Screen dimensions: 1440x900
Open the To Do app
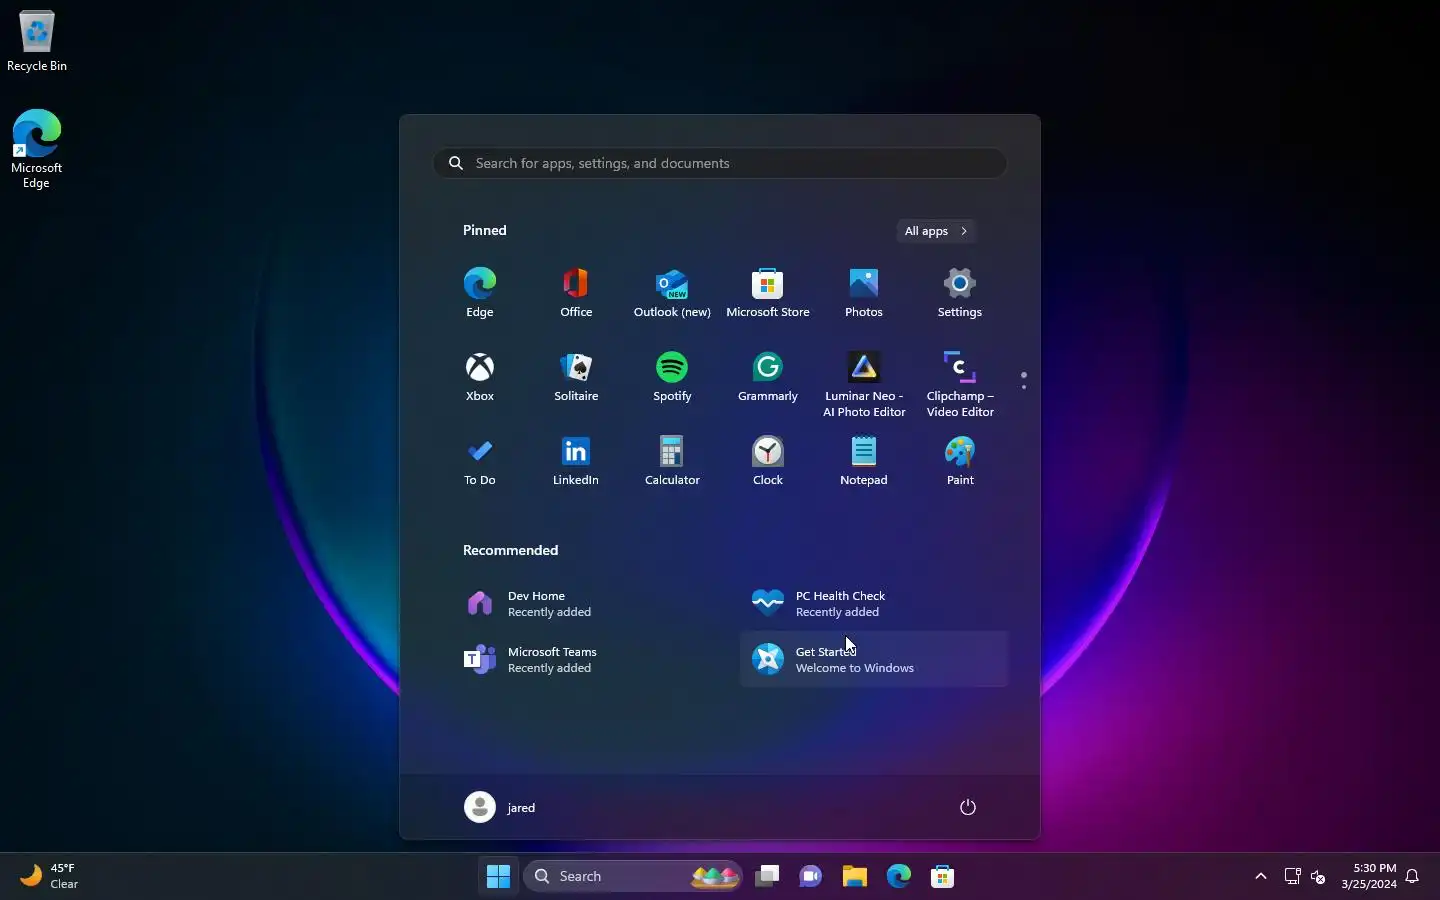(x=480, y=461)
